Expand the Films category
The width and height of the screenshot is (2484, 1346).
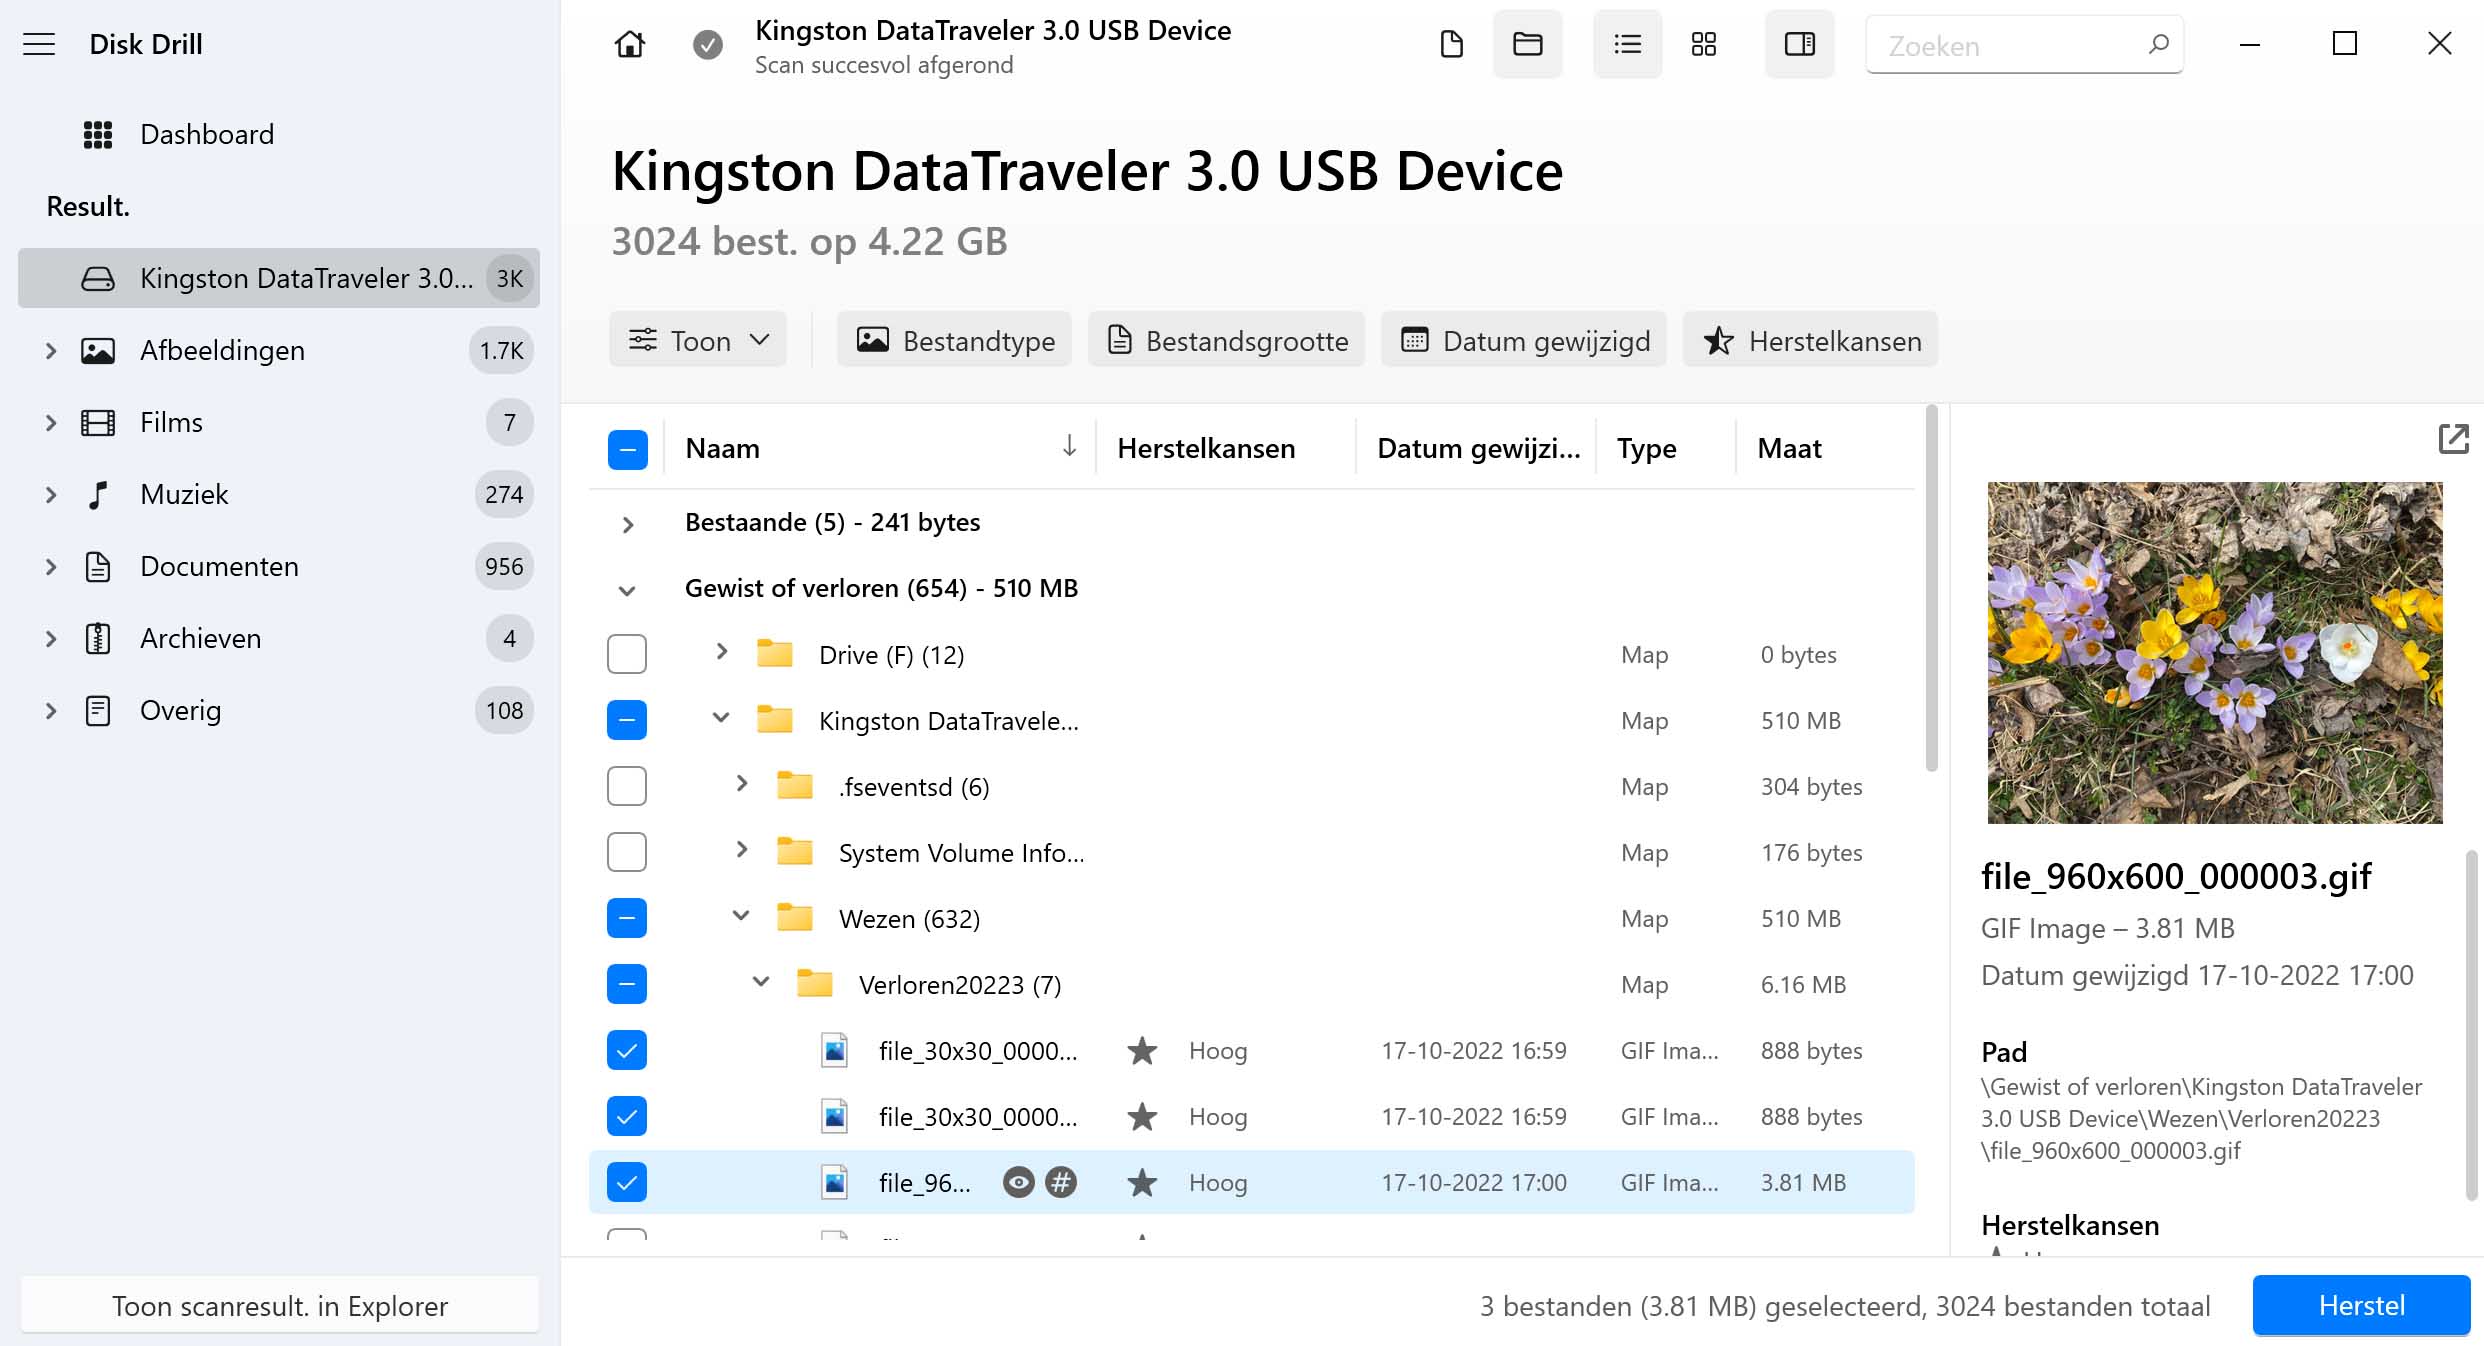click(x=51, y=422)
